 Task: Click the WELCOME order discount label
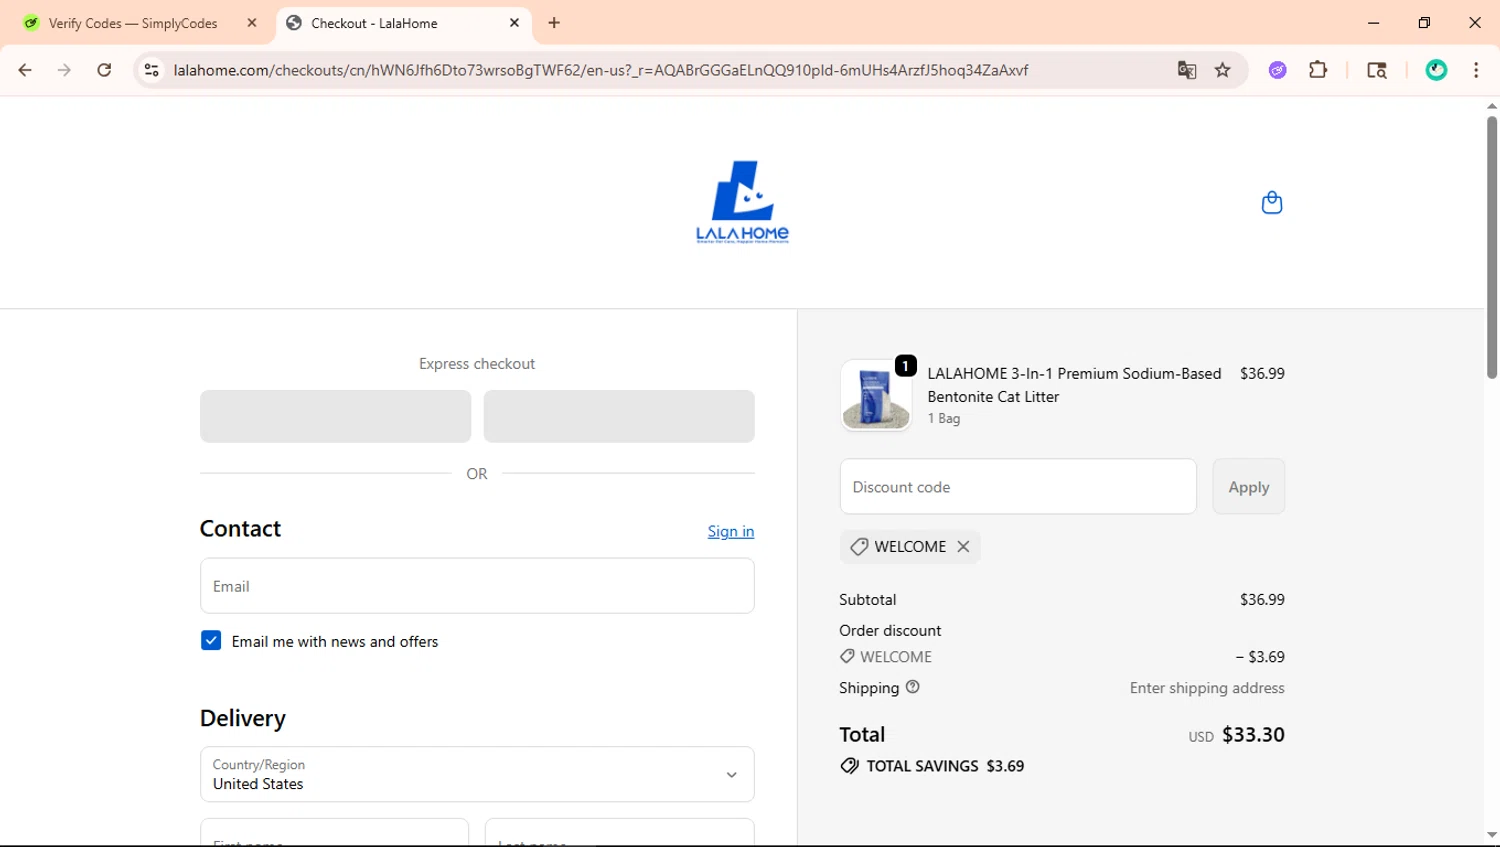click(896, 657)
